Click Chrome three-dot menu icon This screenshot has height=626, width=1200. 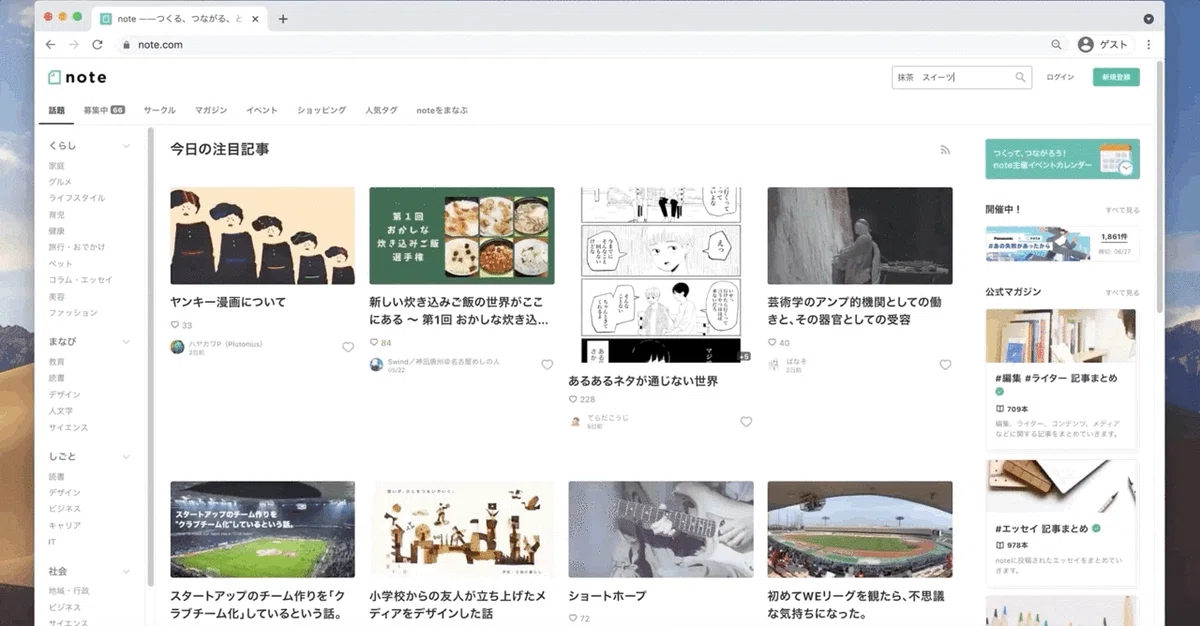click(x=1148, y=45)
